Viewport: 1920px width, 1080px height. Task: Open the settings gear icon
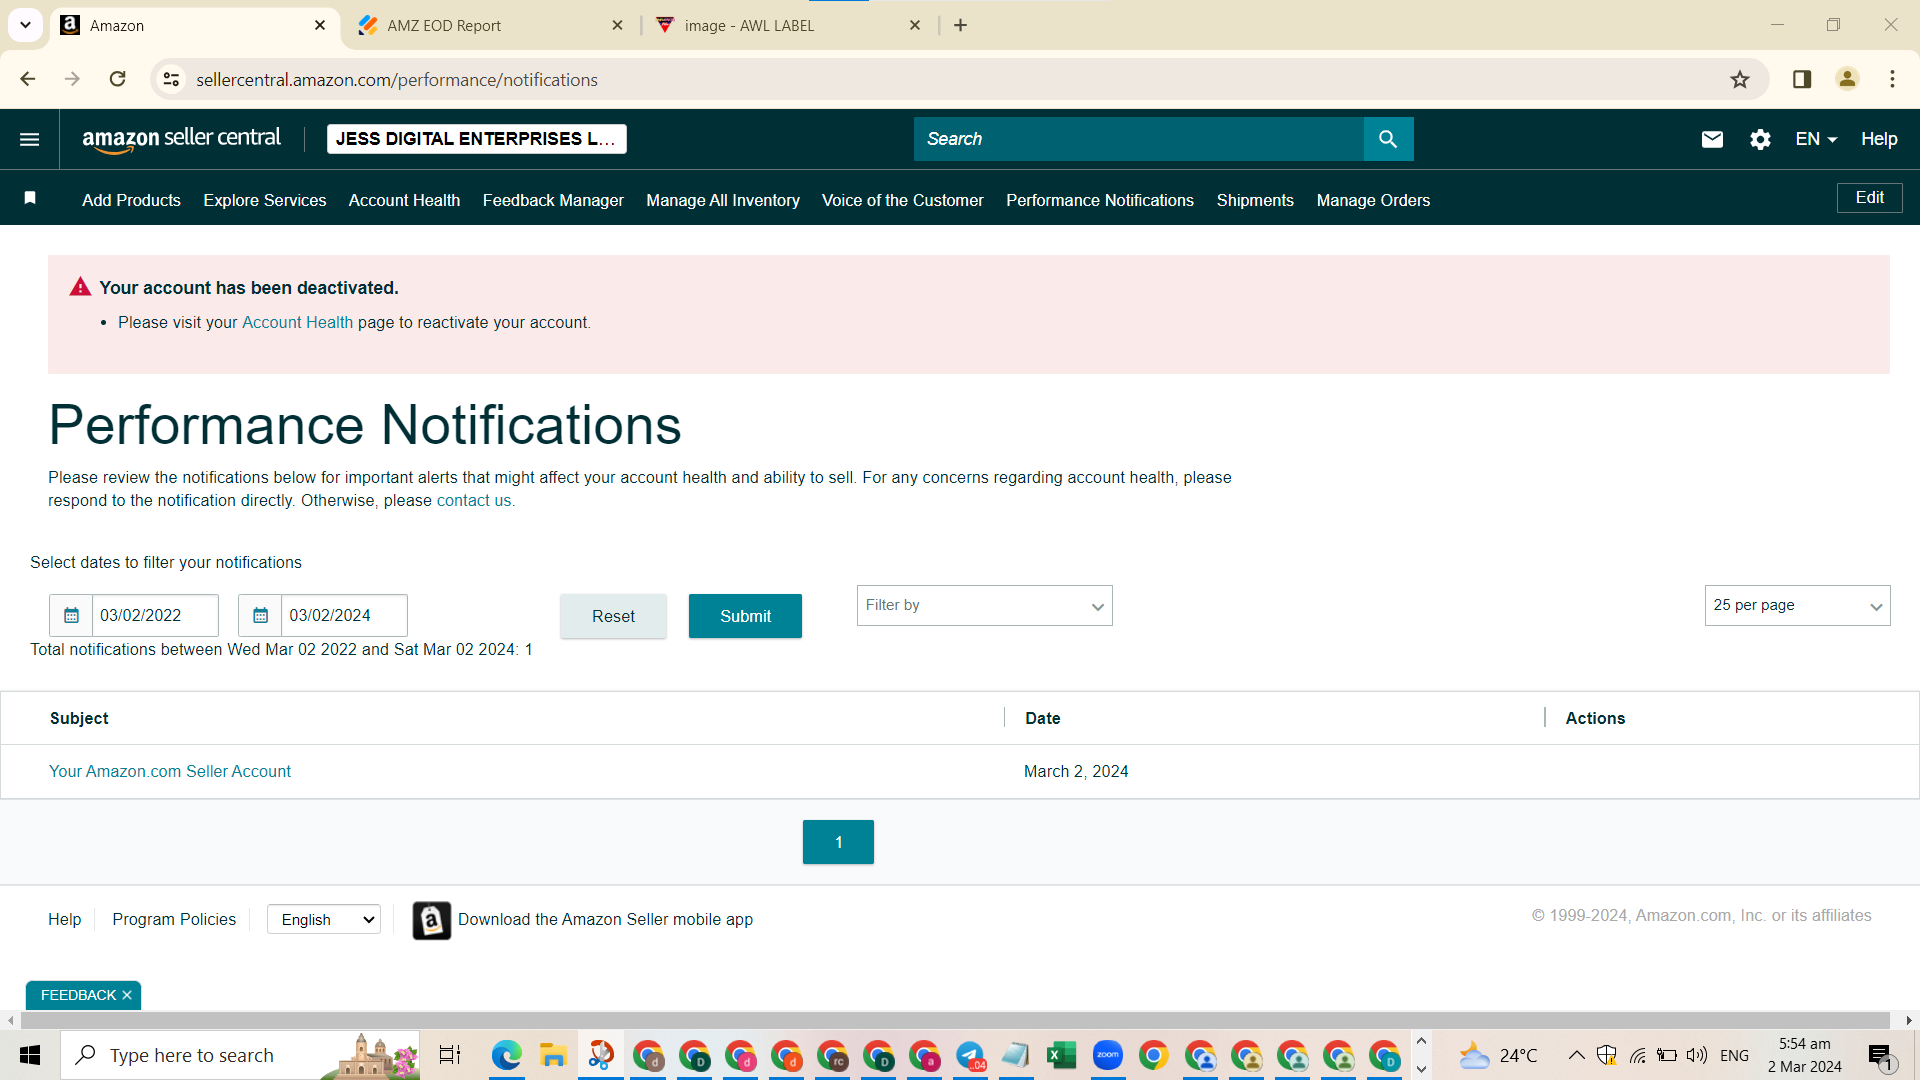[x=1761, y=139]
